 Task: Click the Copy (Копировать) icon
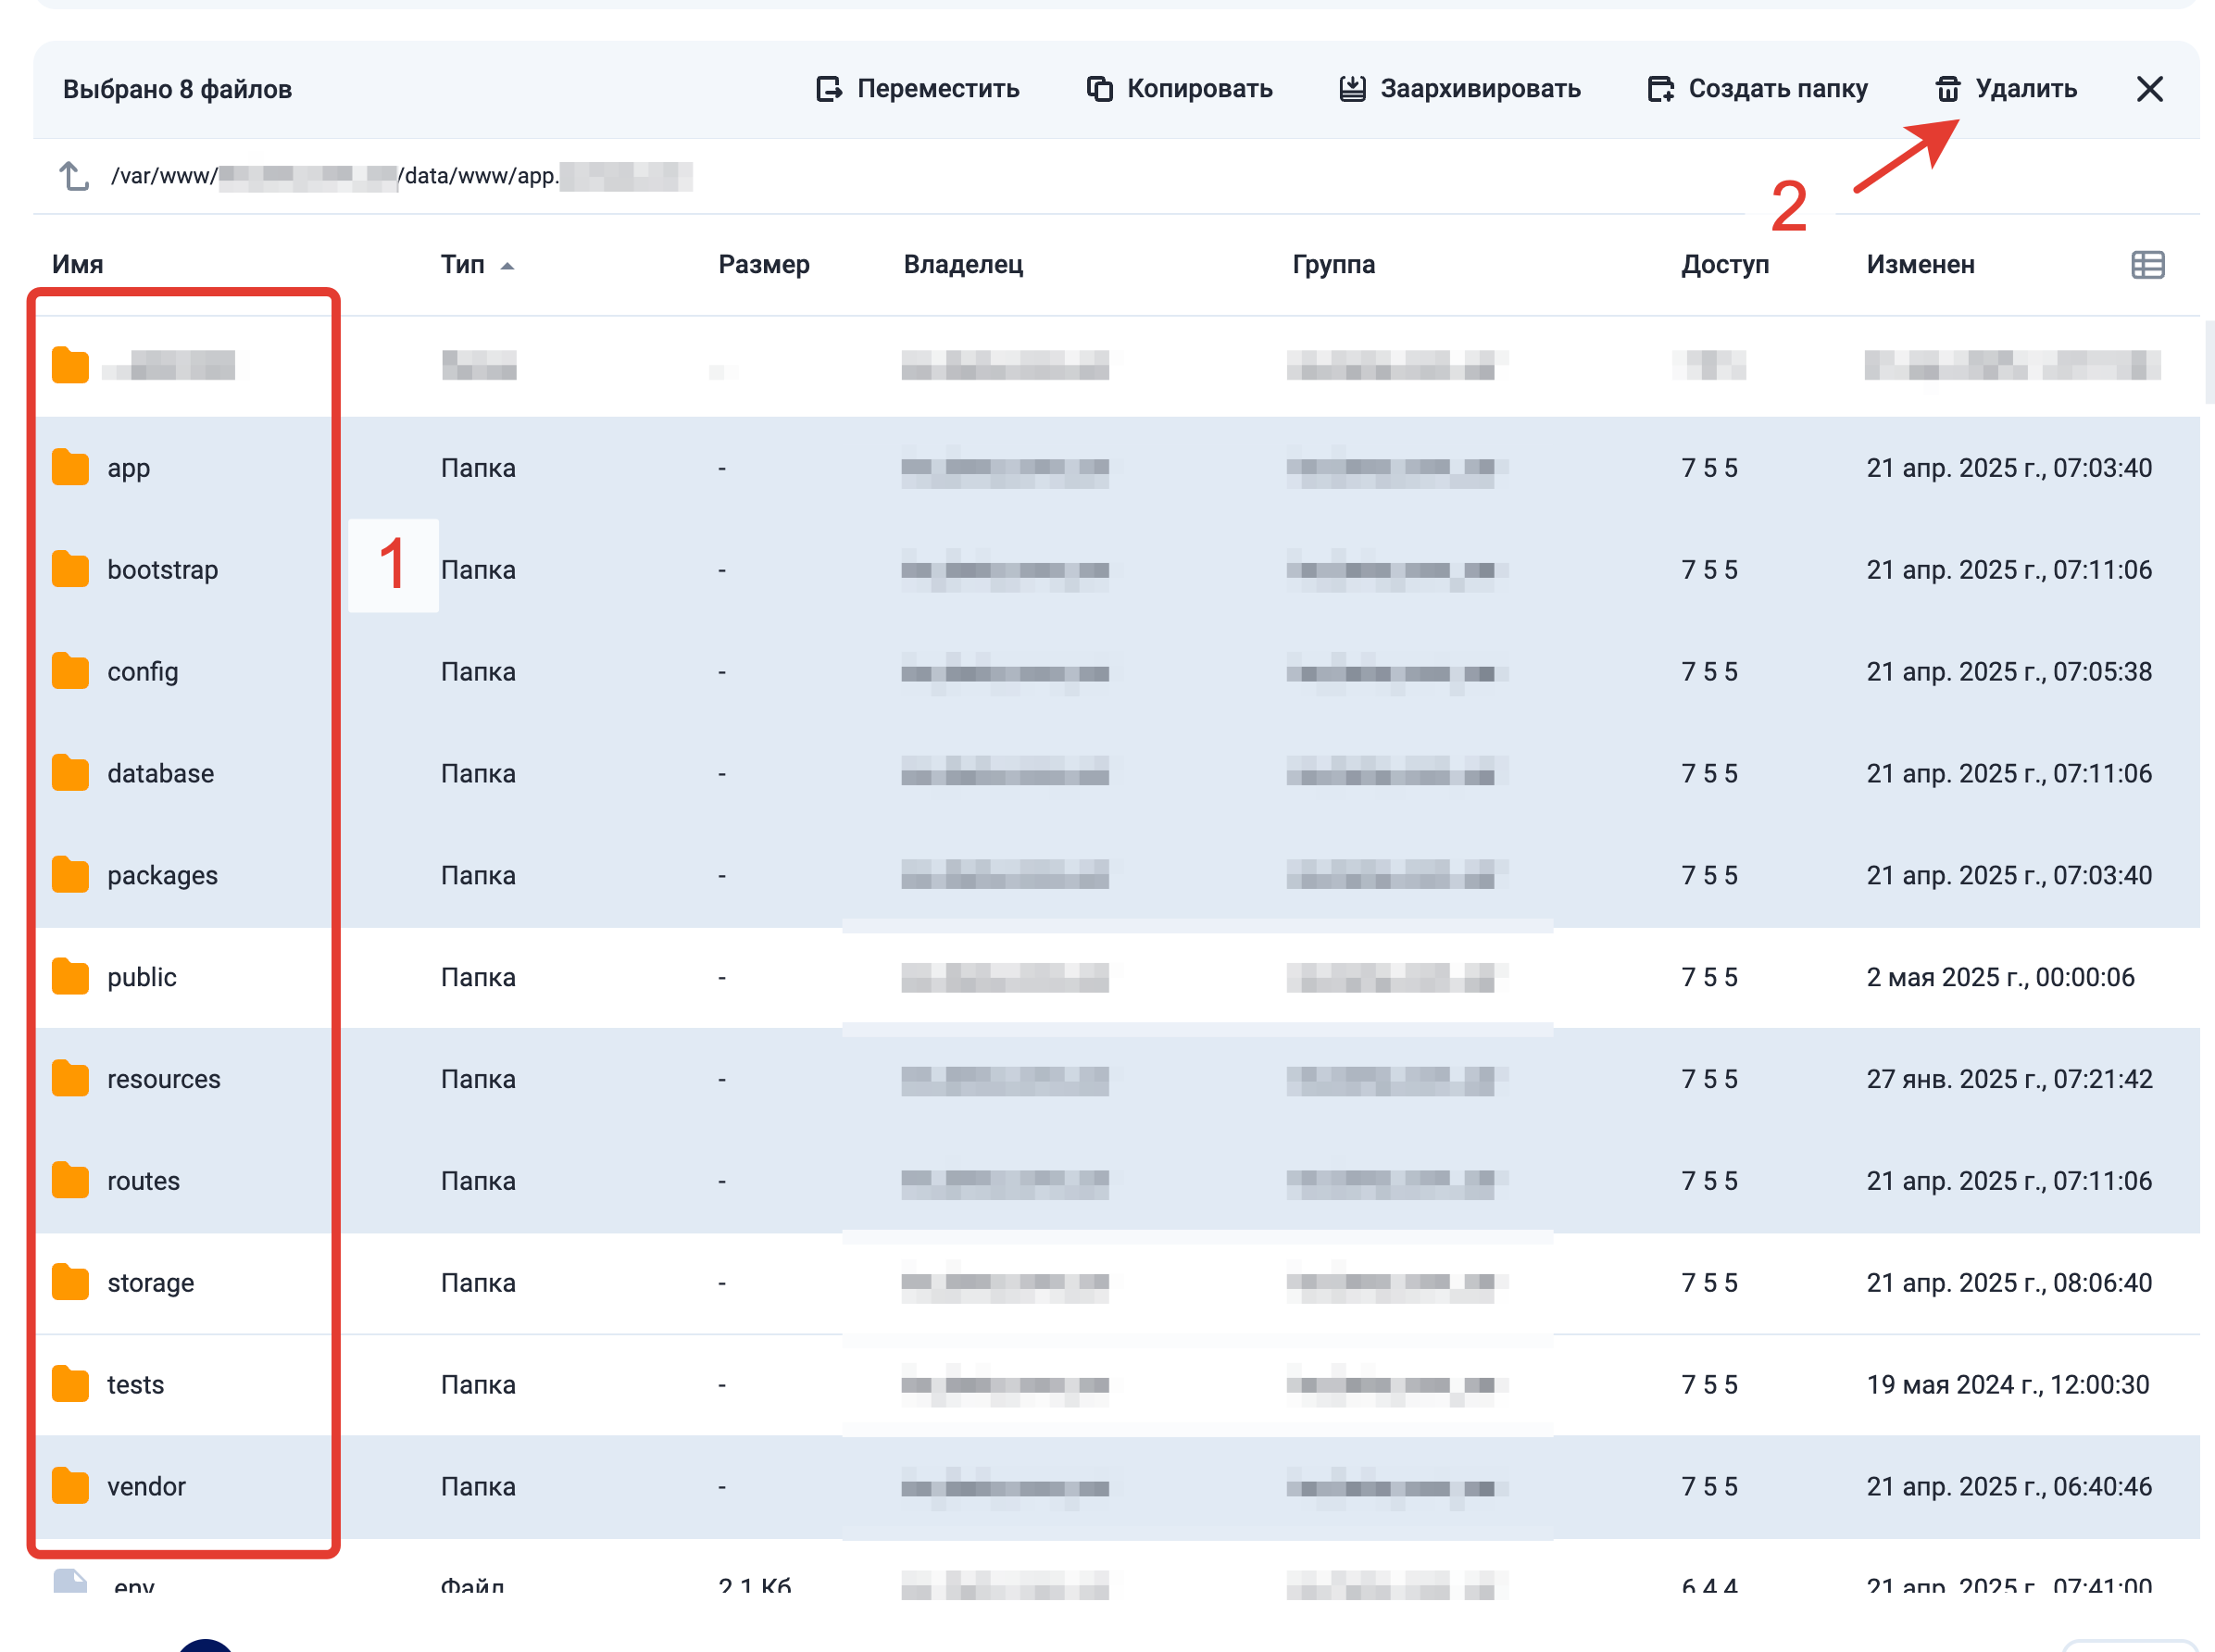click(x=1099, y=89)
